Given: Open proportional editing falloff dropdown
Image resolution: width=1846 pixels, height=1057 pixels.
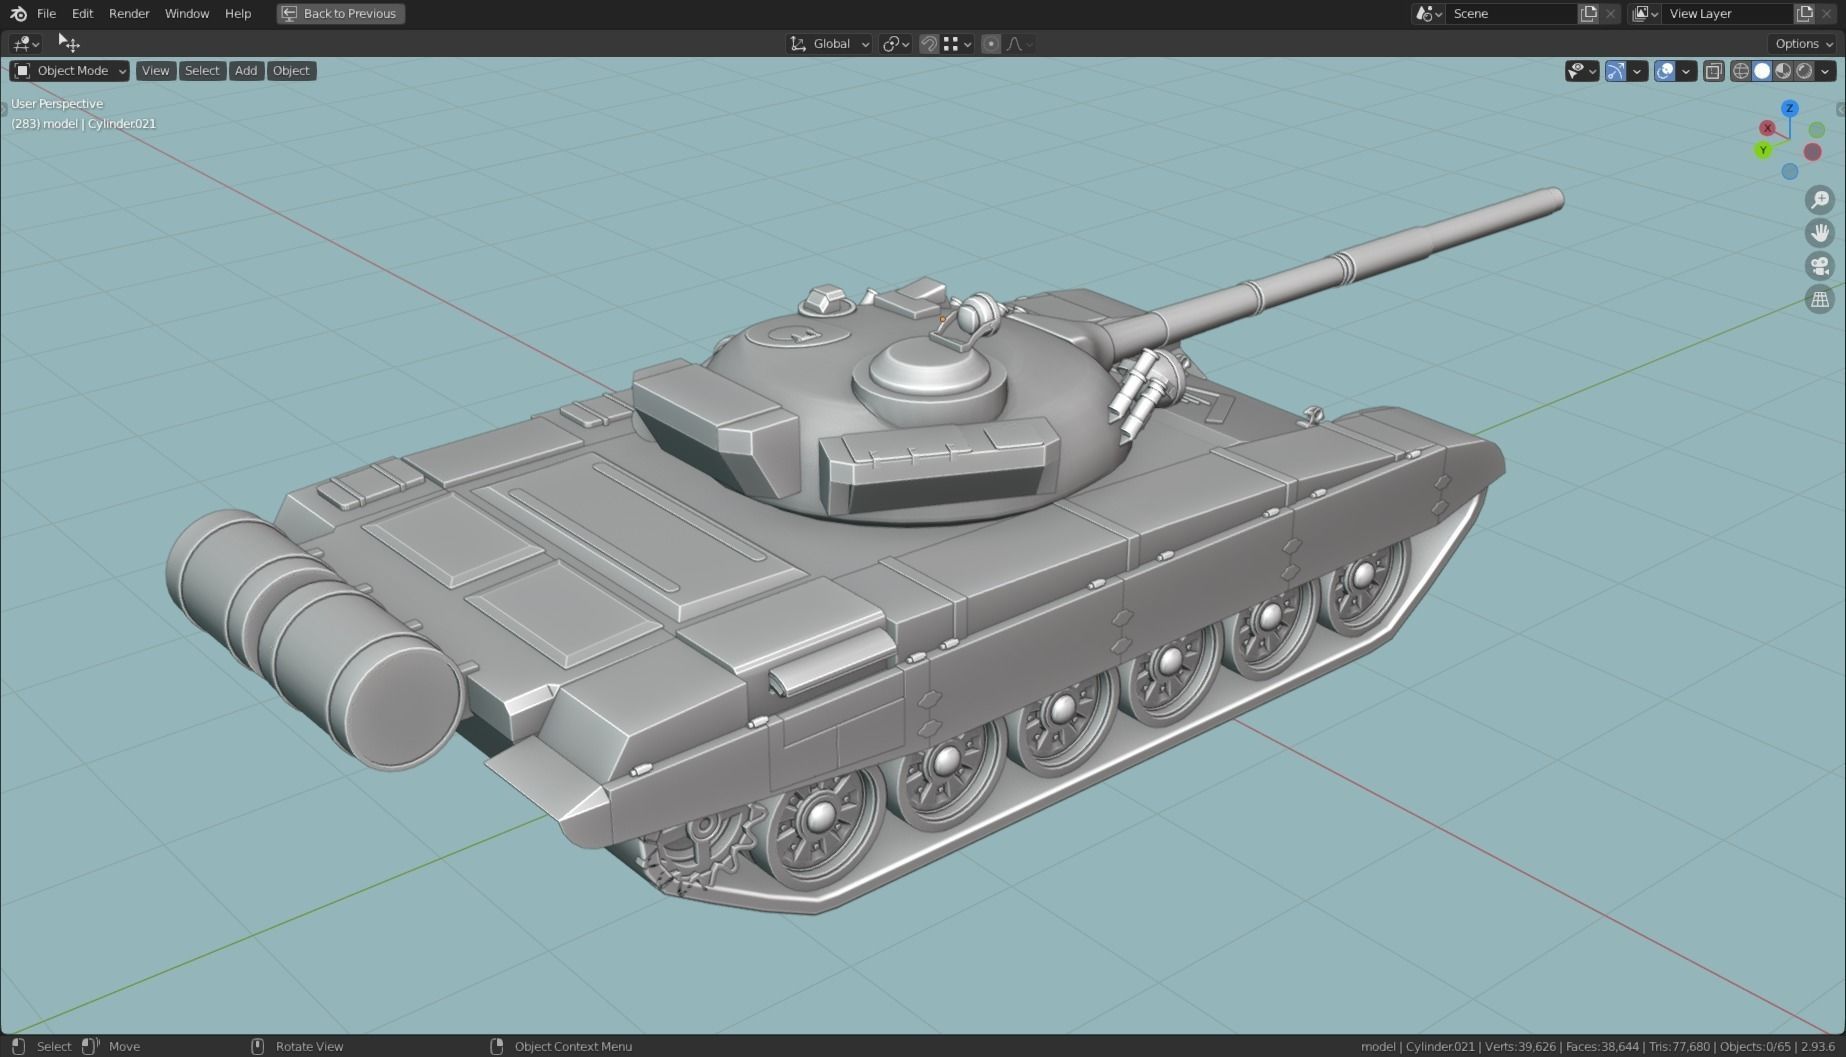Looking at the screenshot, I should 1019,43.
